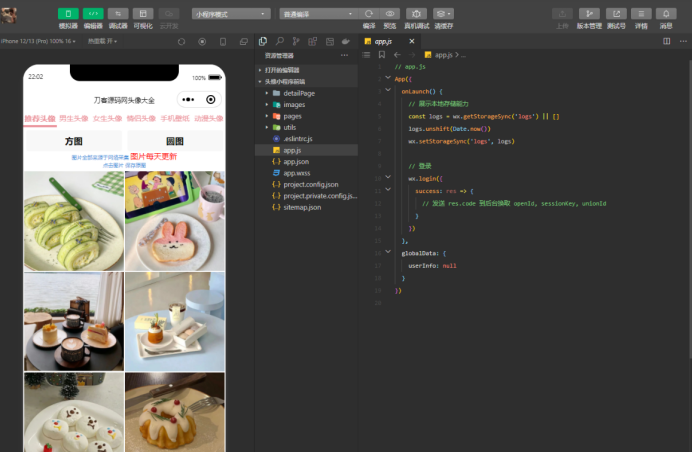Collapse the project root folder section

[306, 81]
